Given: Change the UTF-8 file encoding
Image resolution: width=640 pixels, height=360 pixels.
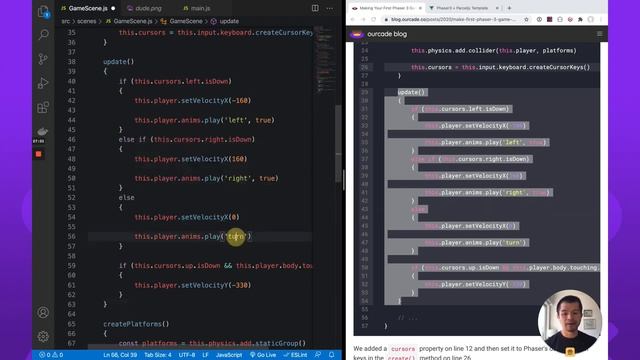Looking at the screenshot, I should tap(187, 355).
